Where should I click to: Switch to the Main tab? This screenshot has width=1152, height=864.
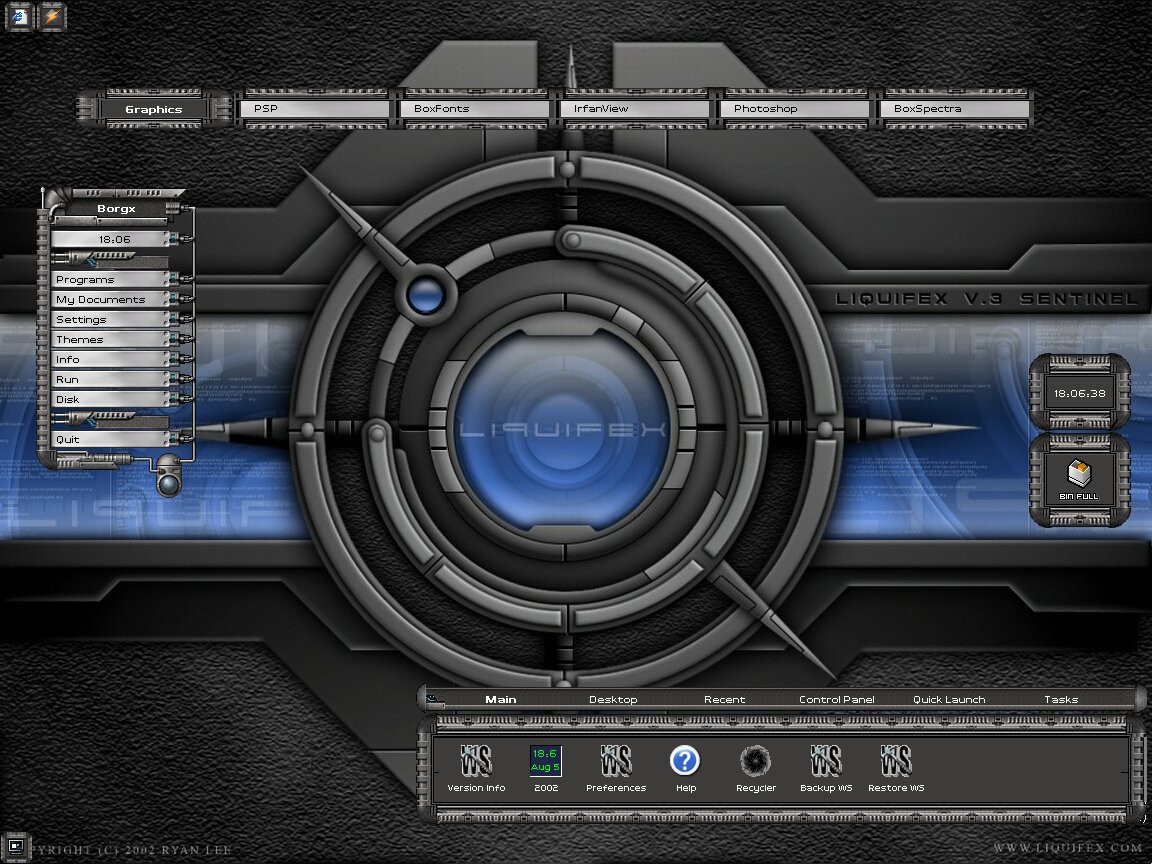[x=500, y=699]
